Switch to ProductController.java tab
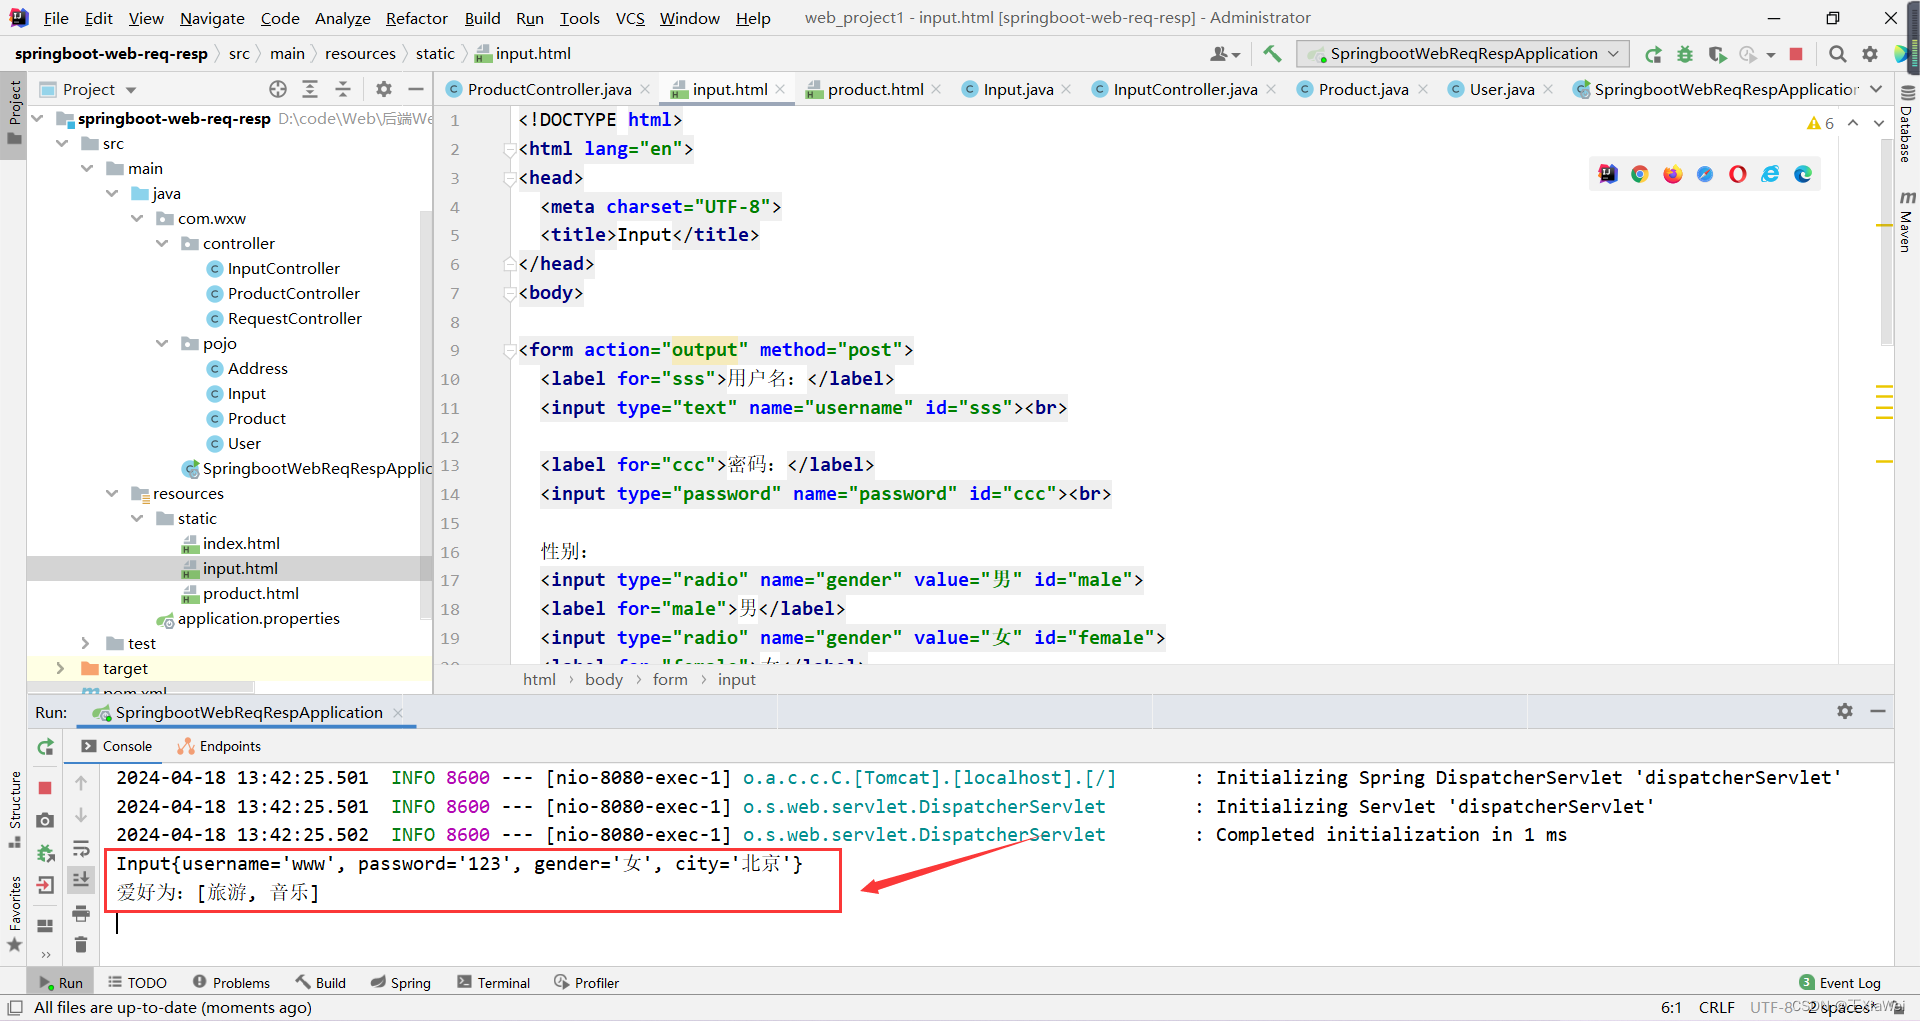This screenshot has height=1021, width=1920. [x=549, y=89]
